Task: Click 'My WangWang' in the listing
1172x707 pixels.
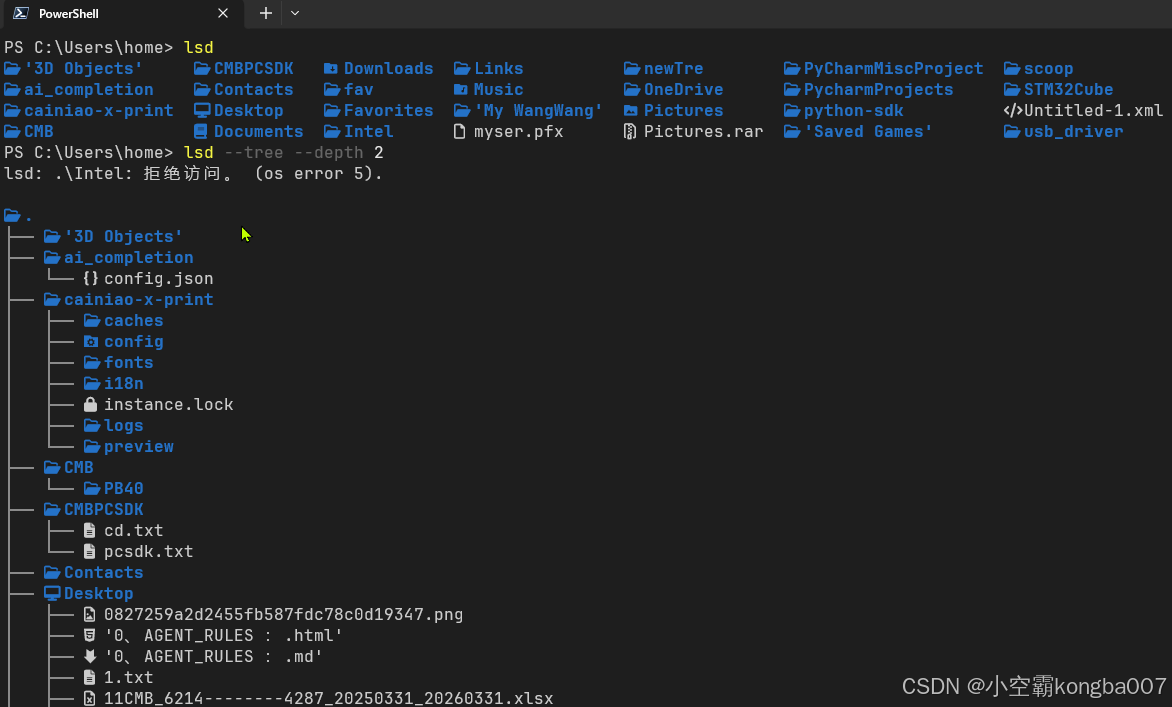Action: point(538,111)
